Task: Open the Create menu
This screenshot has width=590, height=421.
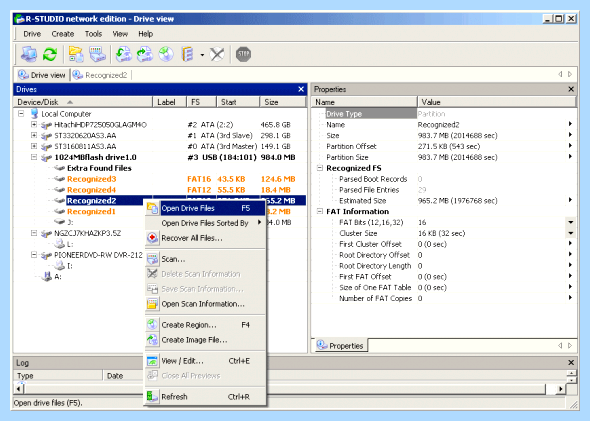Action: click(63, 34)
